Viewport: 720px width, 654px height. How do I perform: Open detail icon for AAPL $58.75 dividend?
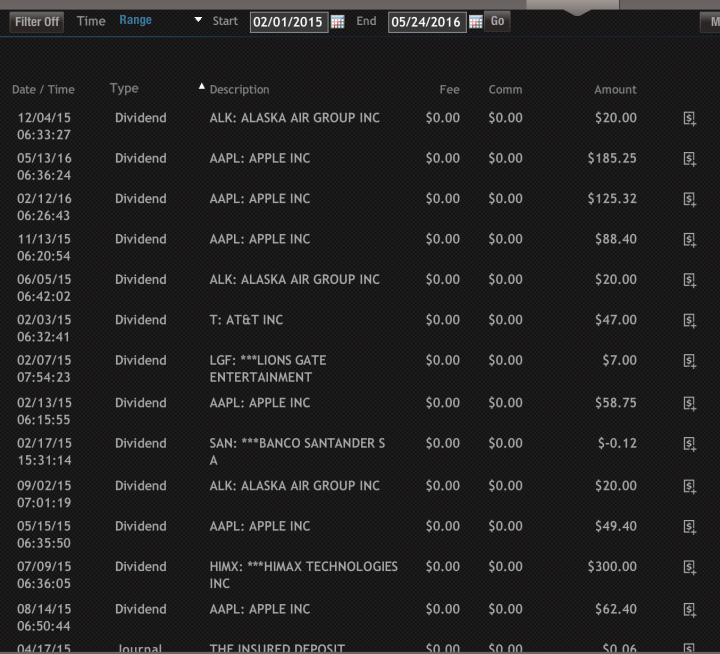(x=690, y=404)
